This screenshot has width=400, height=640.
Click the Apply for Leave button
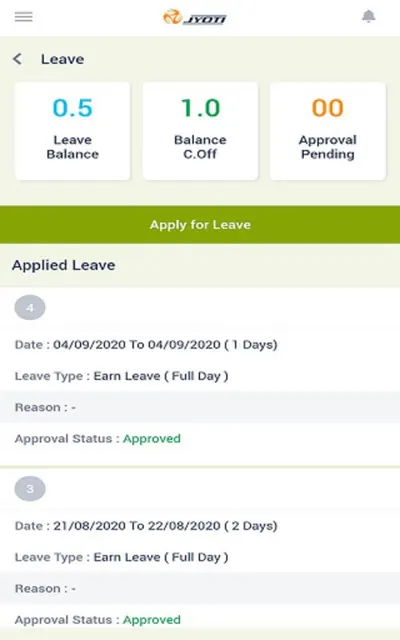[x=200, y=224]
